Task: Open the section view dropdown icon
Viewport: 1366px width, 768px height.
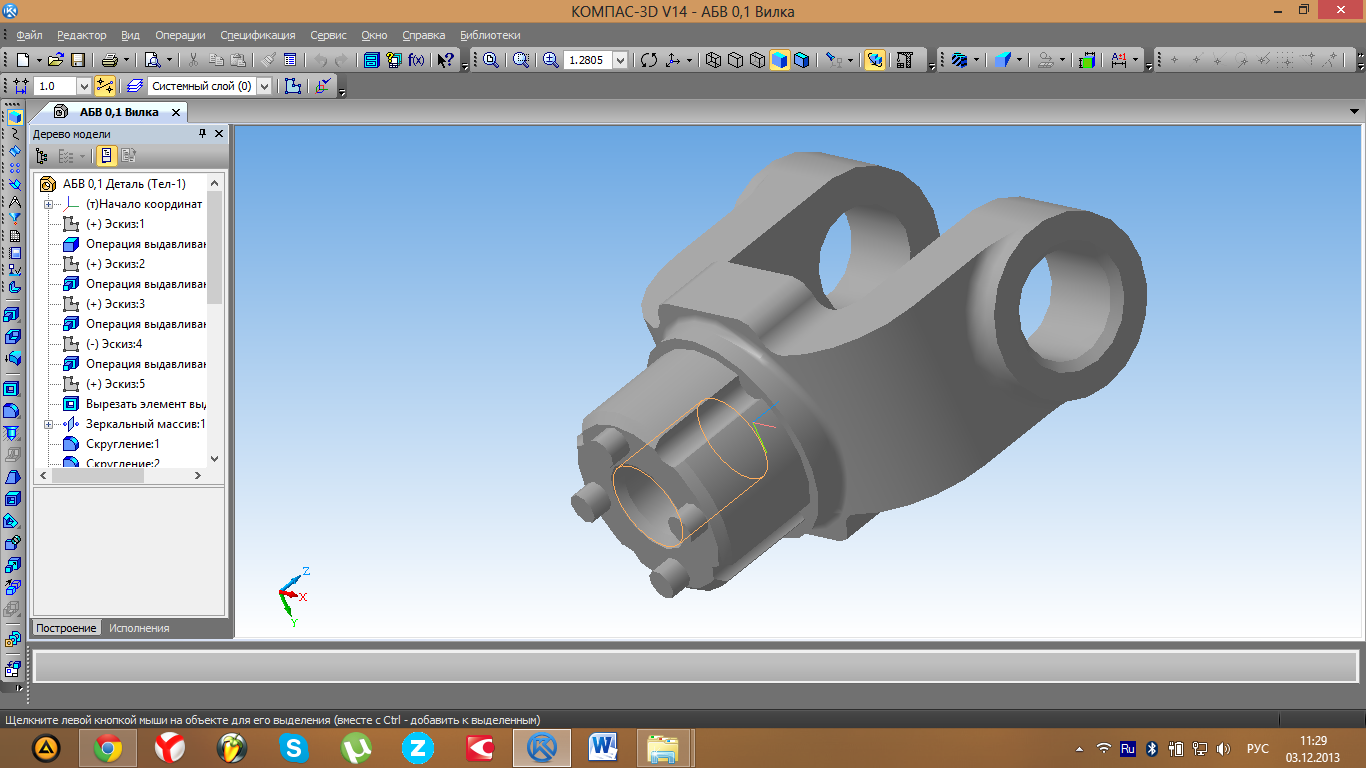Action: point(959,60)
